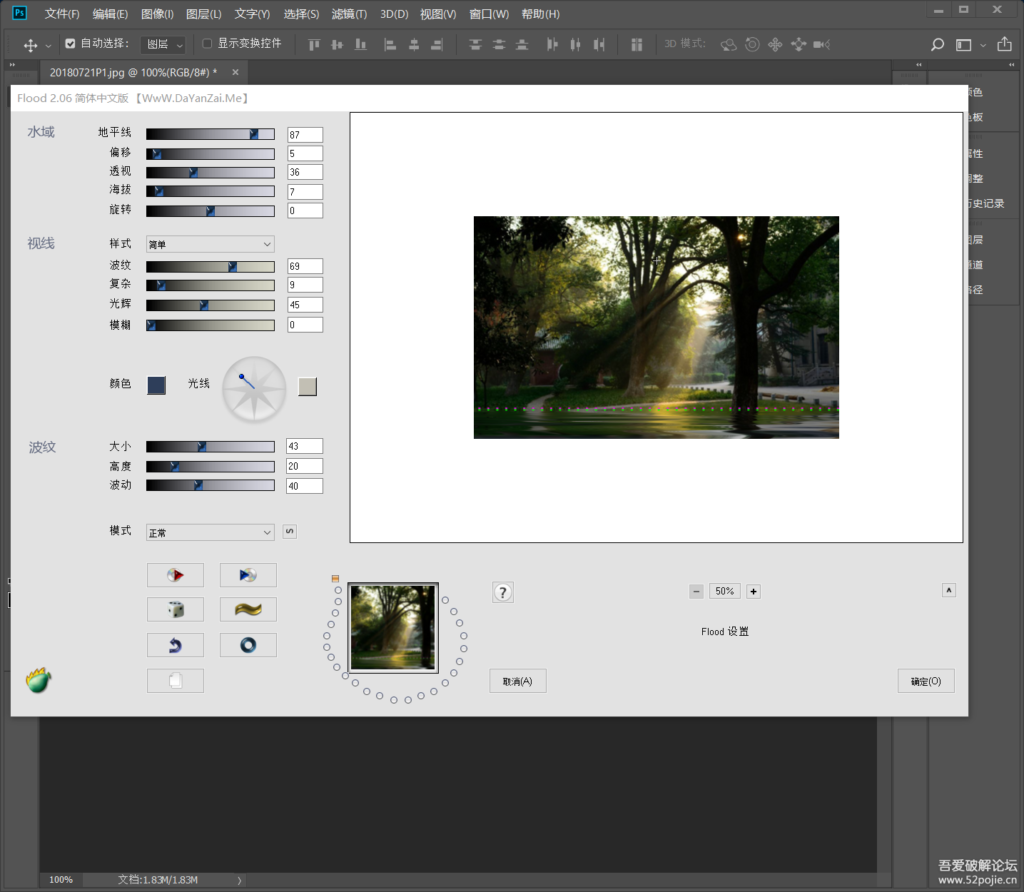This screenshot has width=1024, height=892.
Task: Distribute right edges icon
Action: [x=599, y=44]
